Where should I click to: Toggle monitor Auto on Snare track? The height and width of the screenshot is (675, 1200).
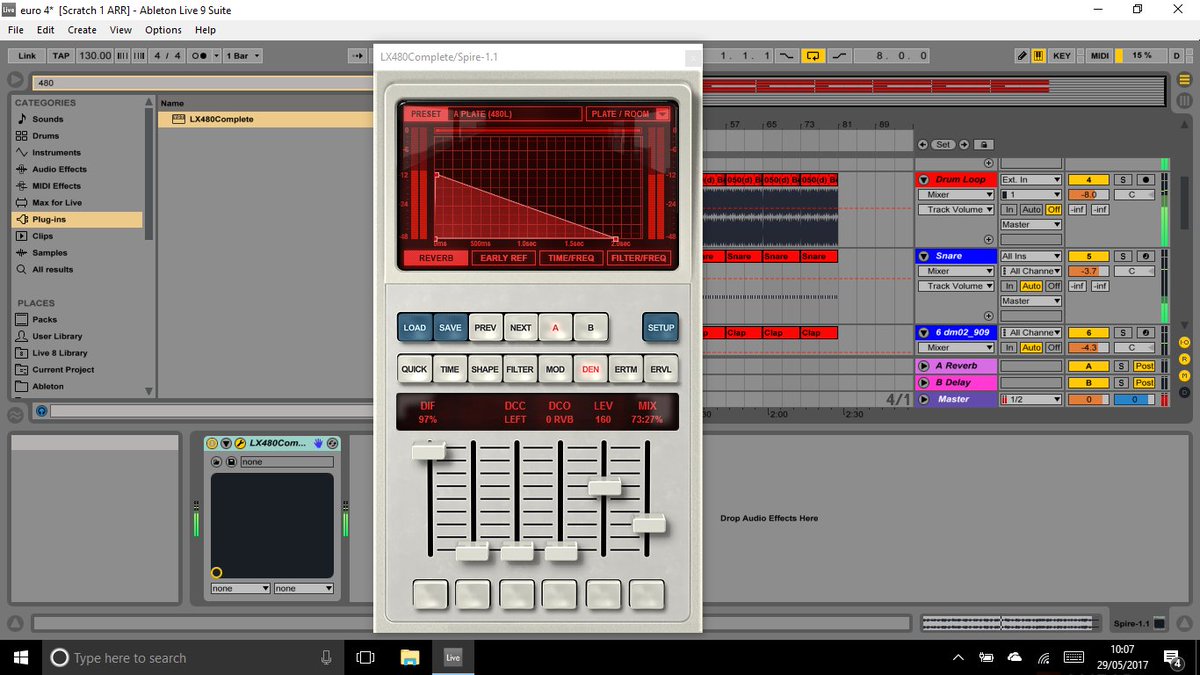pos(1031,286)
